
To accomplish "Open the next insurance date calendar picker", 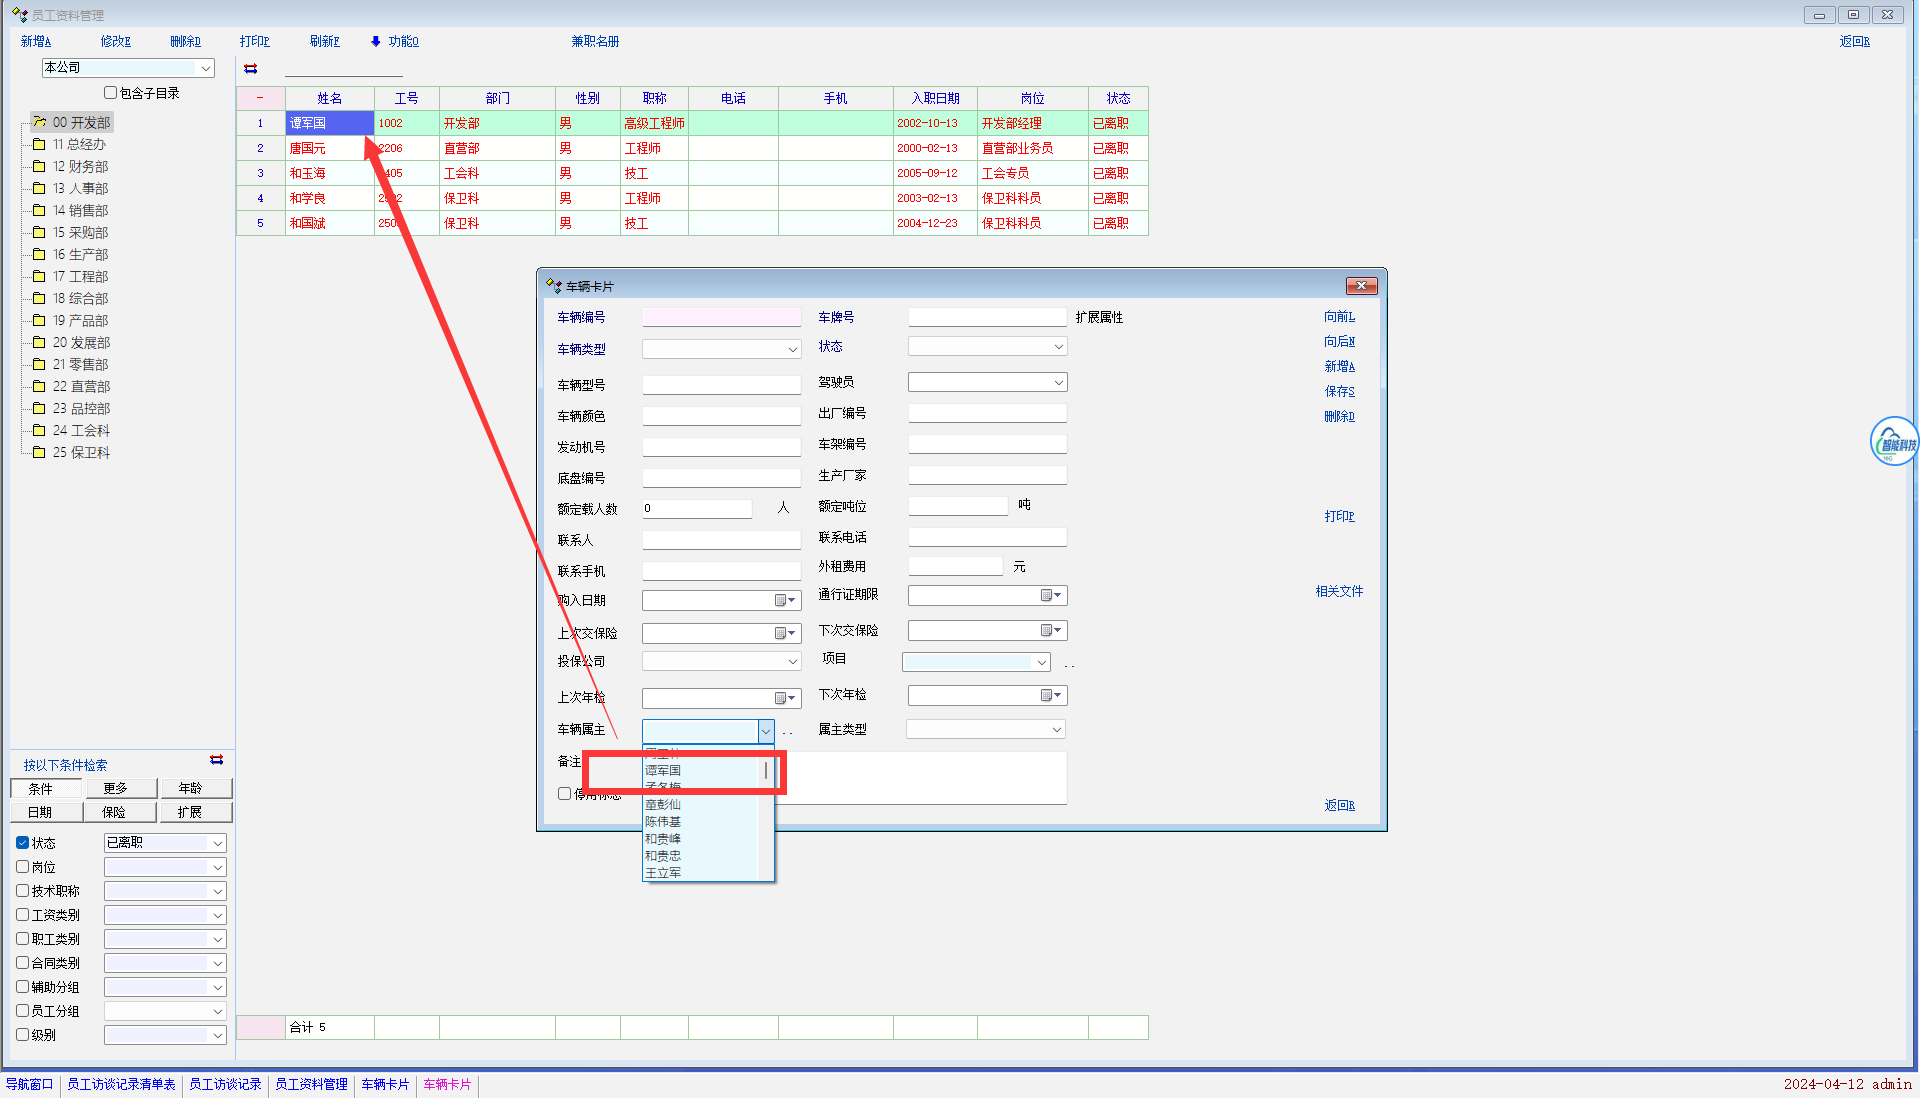I will 1050,631.
